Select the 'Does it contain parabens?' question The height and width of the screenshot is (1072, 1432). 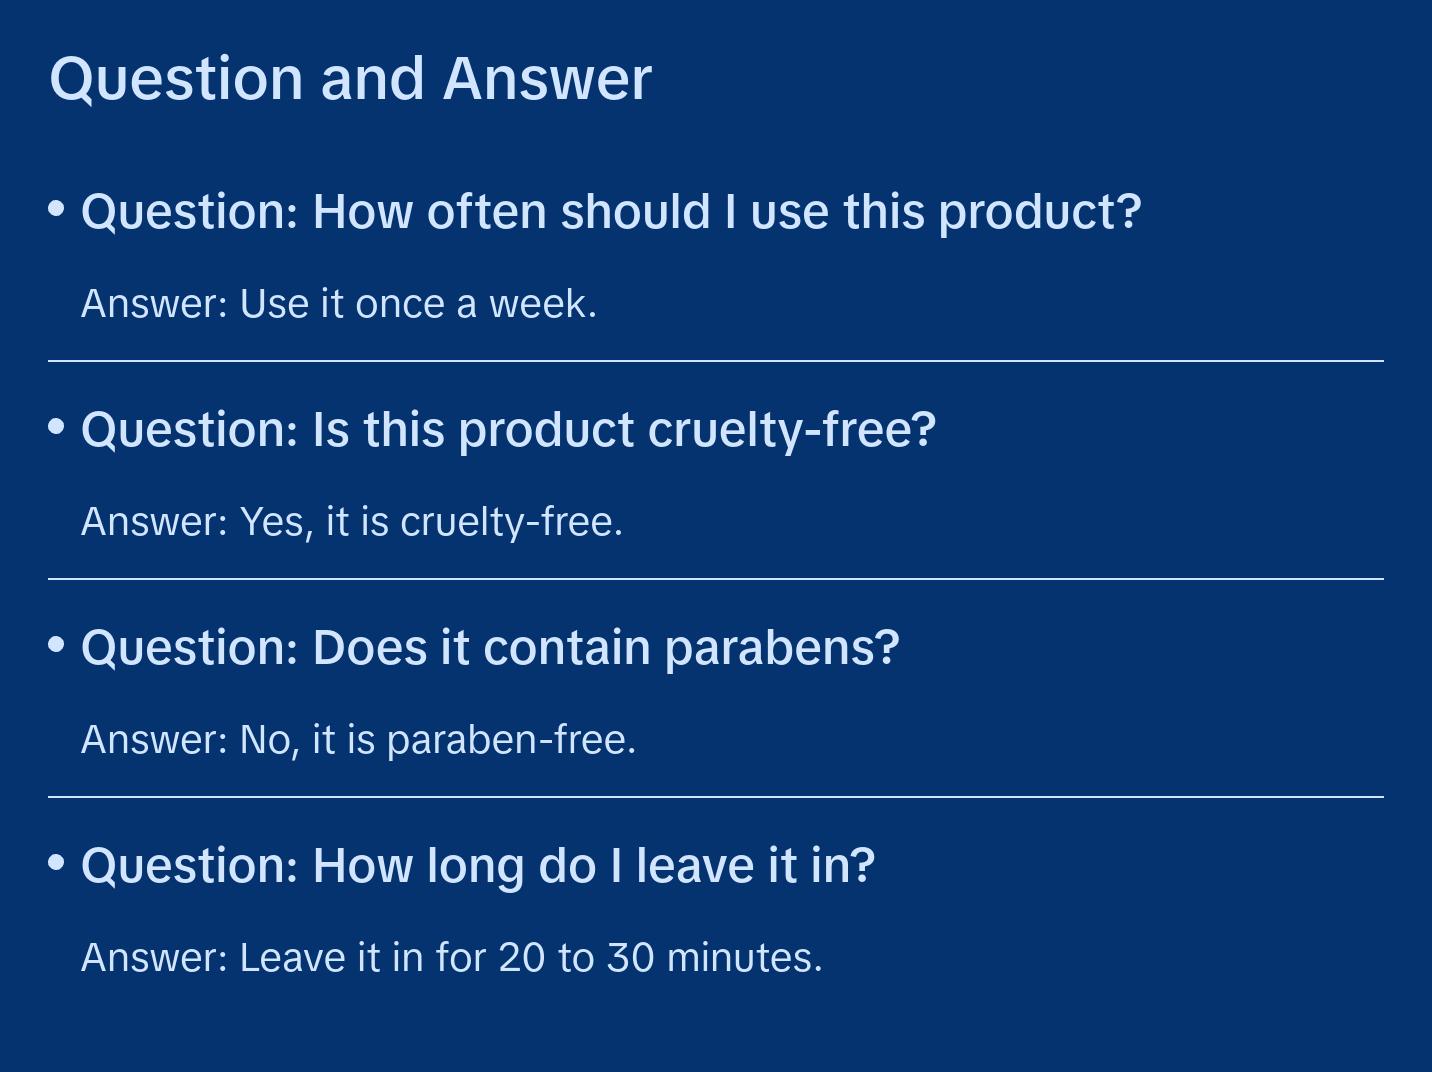(x=490, y=648)
